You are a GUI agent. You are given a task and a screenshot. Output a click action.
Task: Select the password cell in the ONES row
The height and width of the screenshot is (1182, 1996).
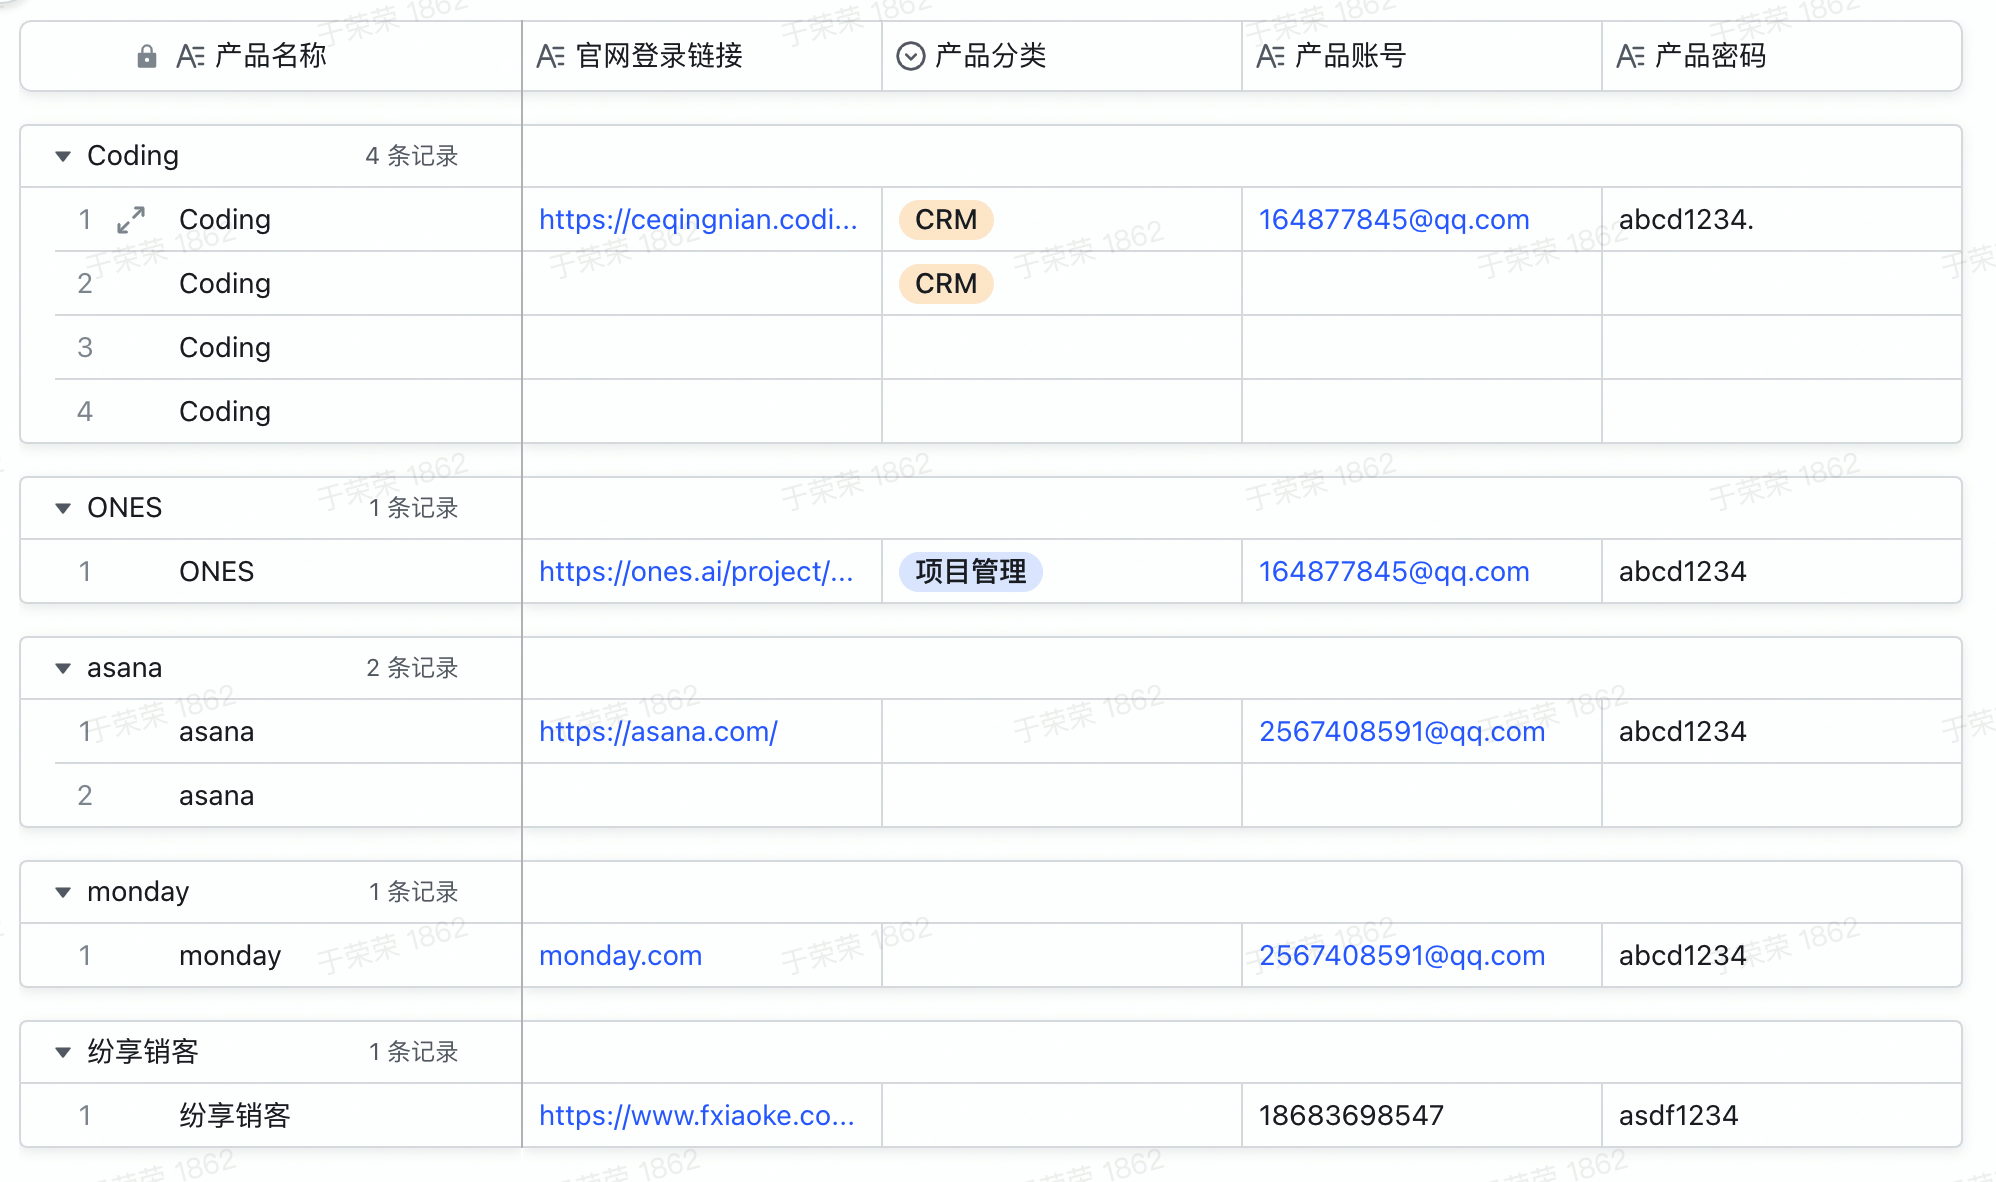1781,571
